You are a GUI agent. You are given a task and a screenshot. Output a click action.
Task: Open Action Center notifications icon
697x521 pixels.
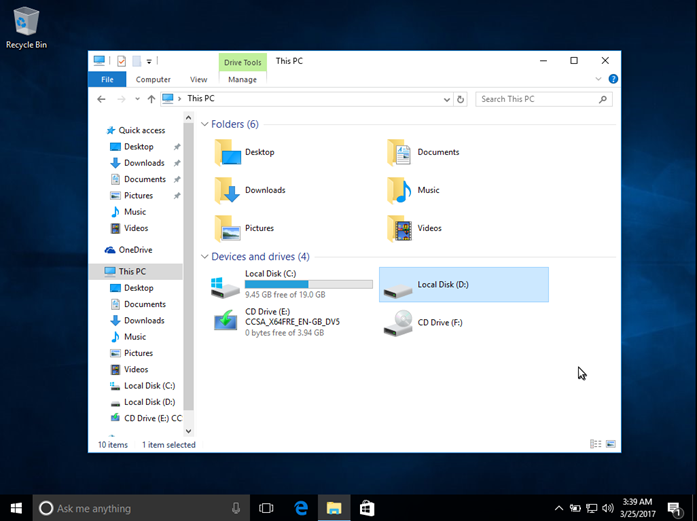(x=675, y=509)
